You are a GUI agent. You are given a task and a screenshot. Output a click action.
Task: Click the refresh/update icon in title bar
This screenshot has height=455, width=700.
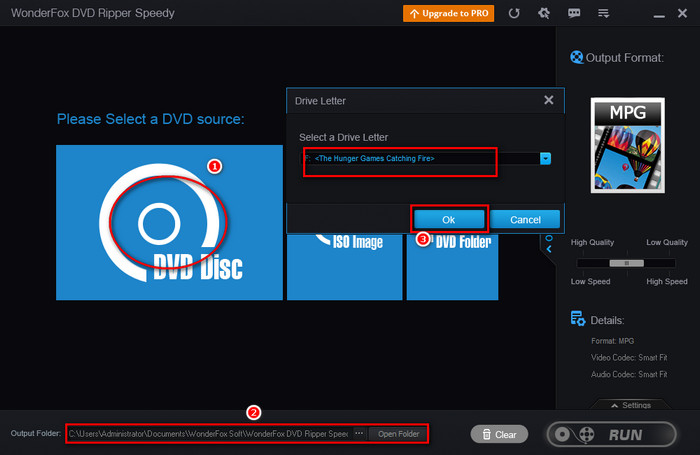[x=514, y=13]
